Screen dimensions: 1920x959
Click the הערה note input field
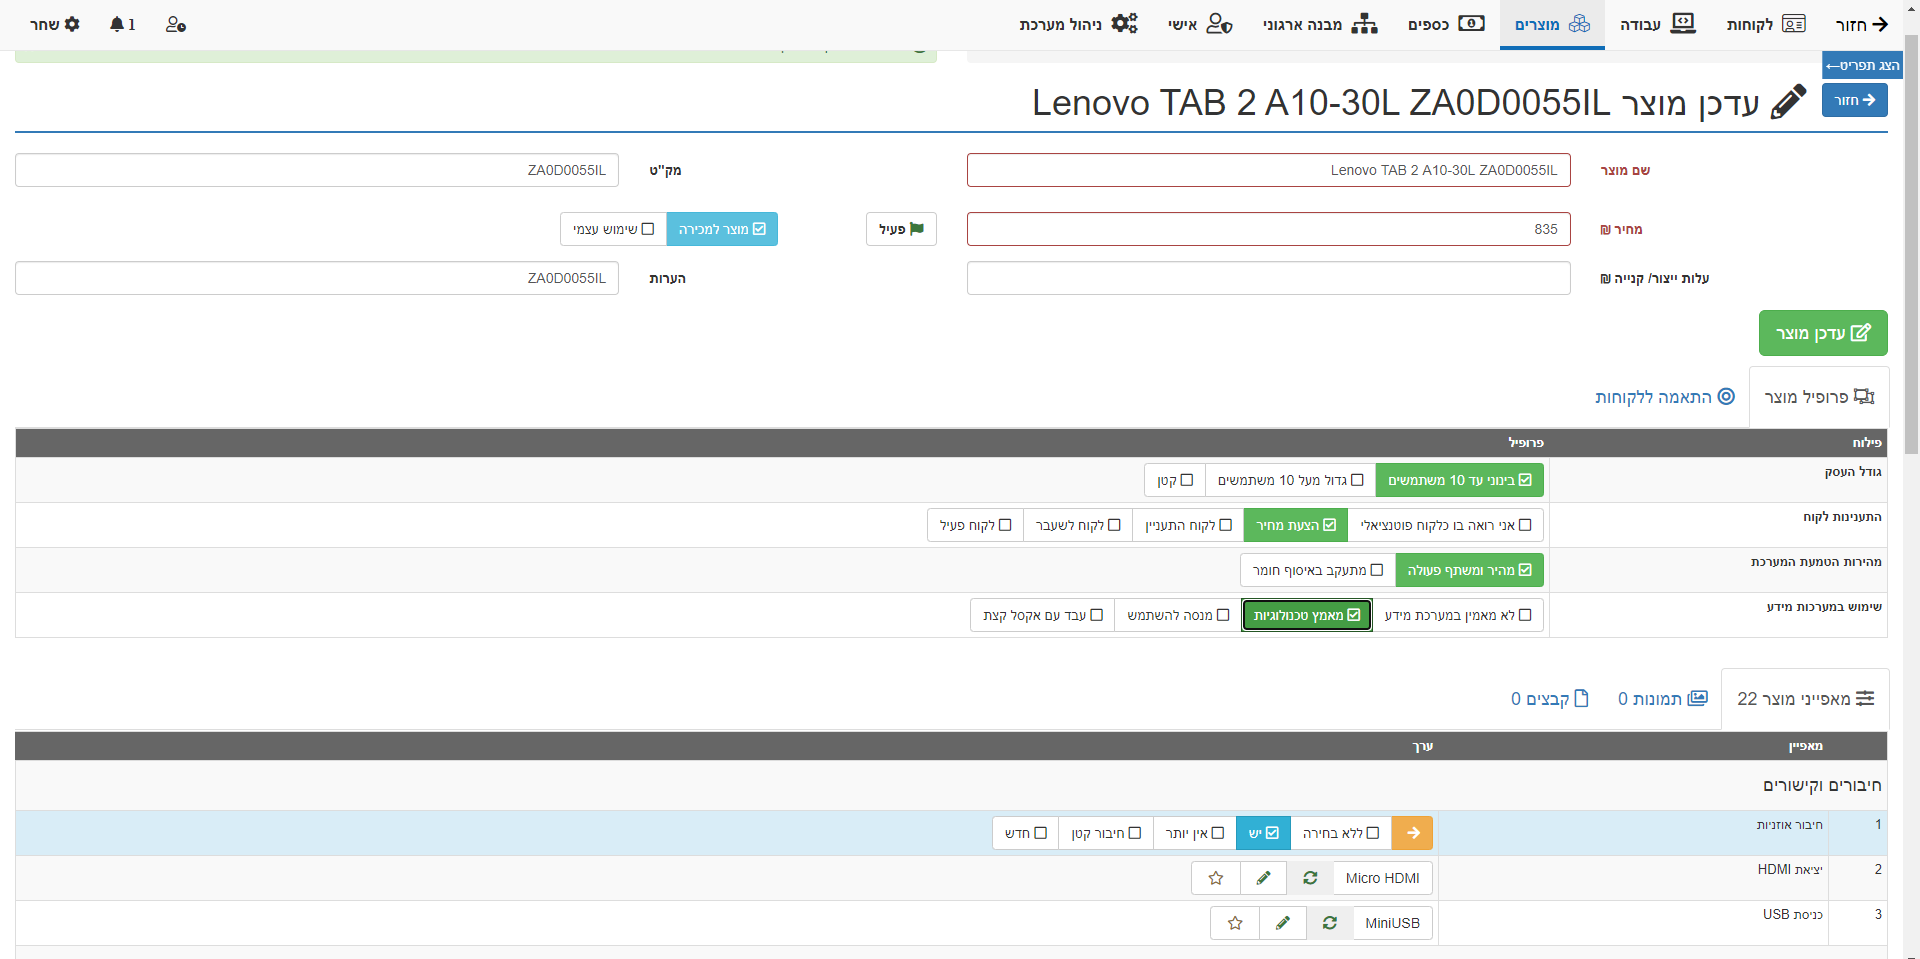point(317,278)
